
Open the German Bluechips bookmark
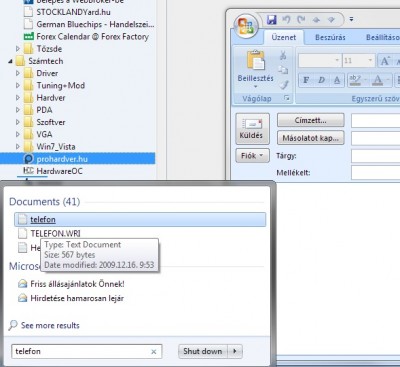[95, 24]
